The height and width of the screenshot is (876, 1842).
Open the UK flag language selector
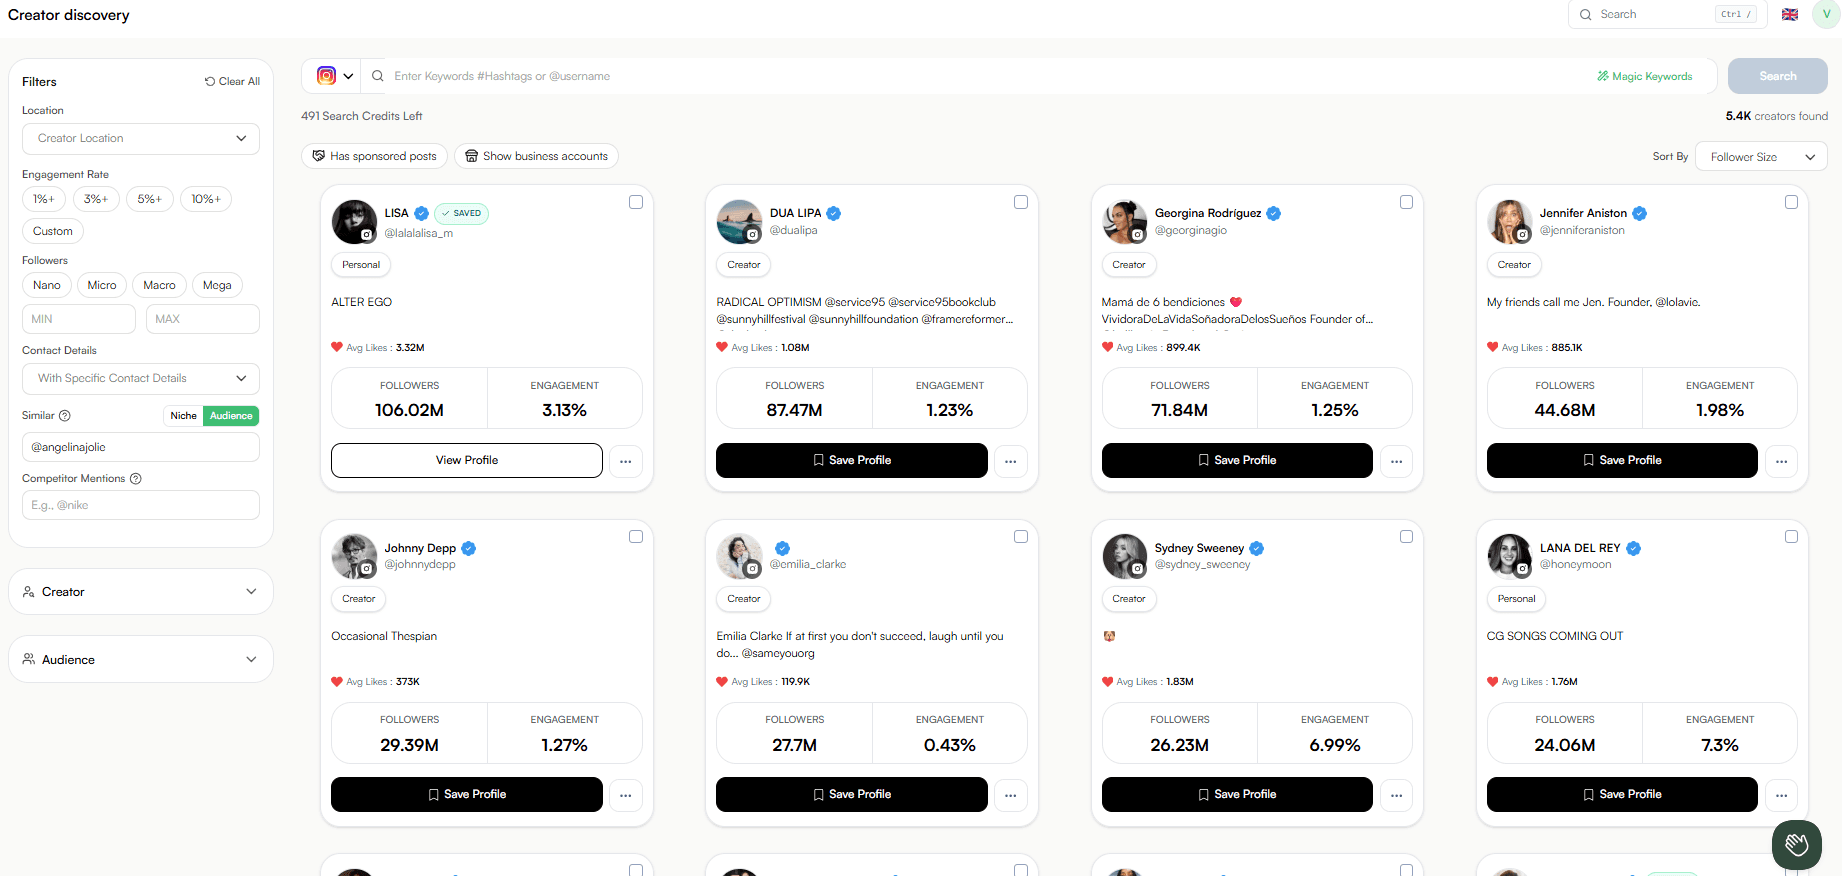pyautogui.click(x=1790, y=14)
